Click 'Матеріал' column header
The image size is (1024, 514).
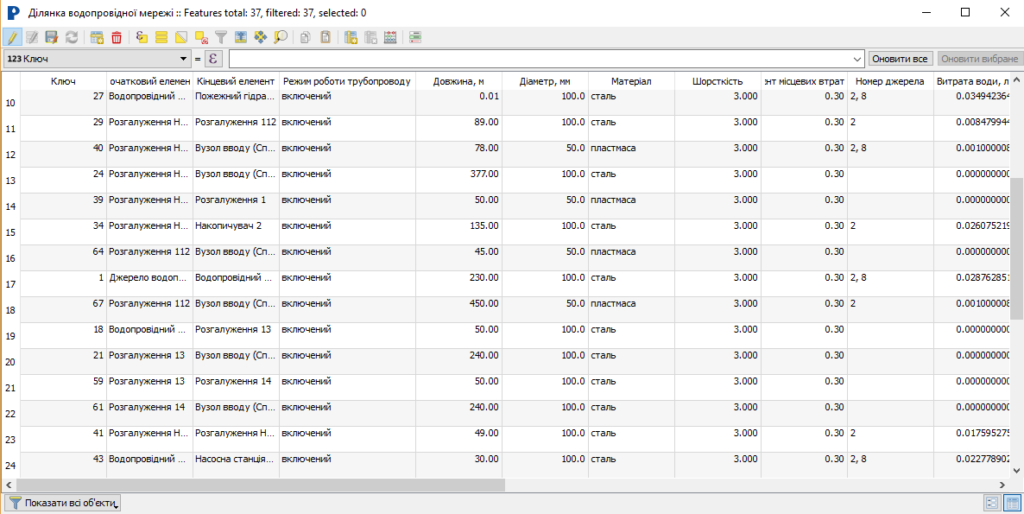point(632,82)
